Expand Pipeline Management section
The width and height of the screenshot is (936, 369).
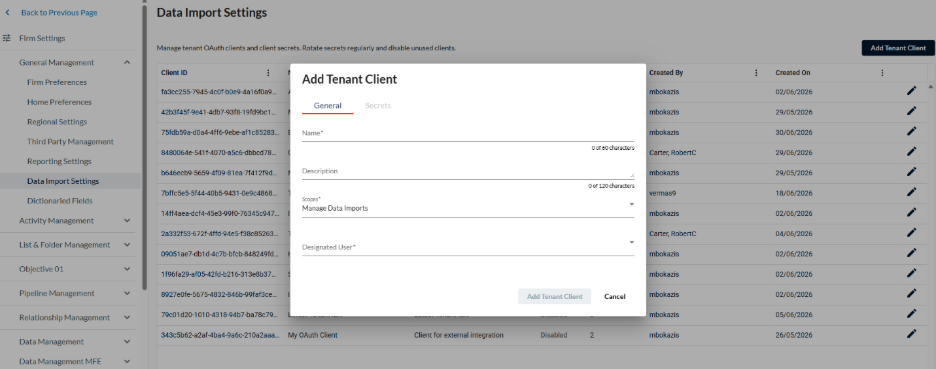click(127, 293)
